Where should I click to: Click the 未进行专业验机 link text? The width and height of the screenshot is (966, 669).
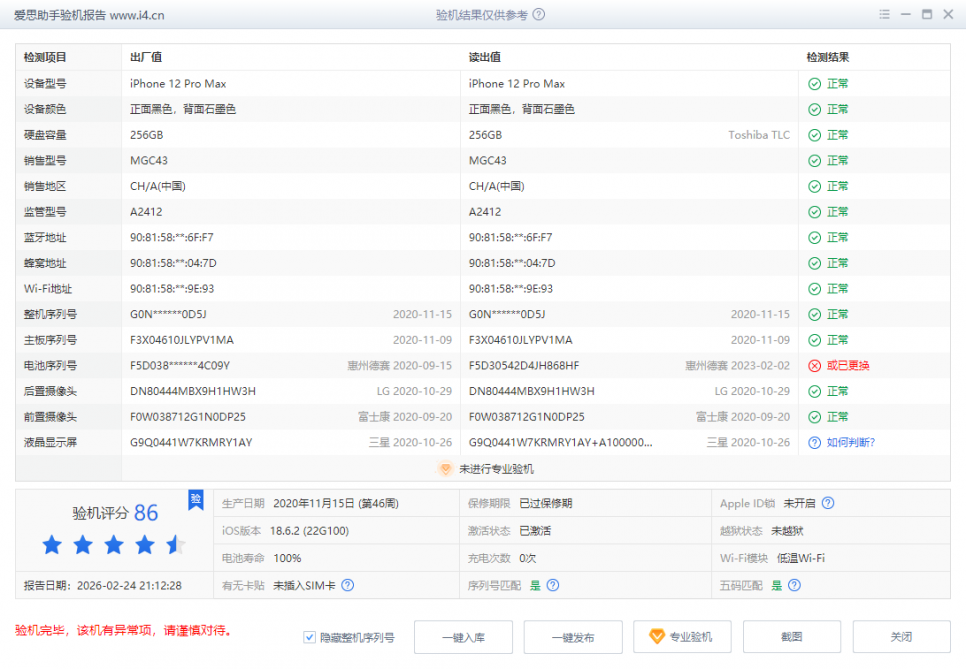496,468
